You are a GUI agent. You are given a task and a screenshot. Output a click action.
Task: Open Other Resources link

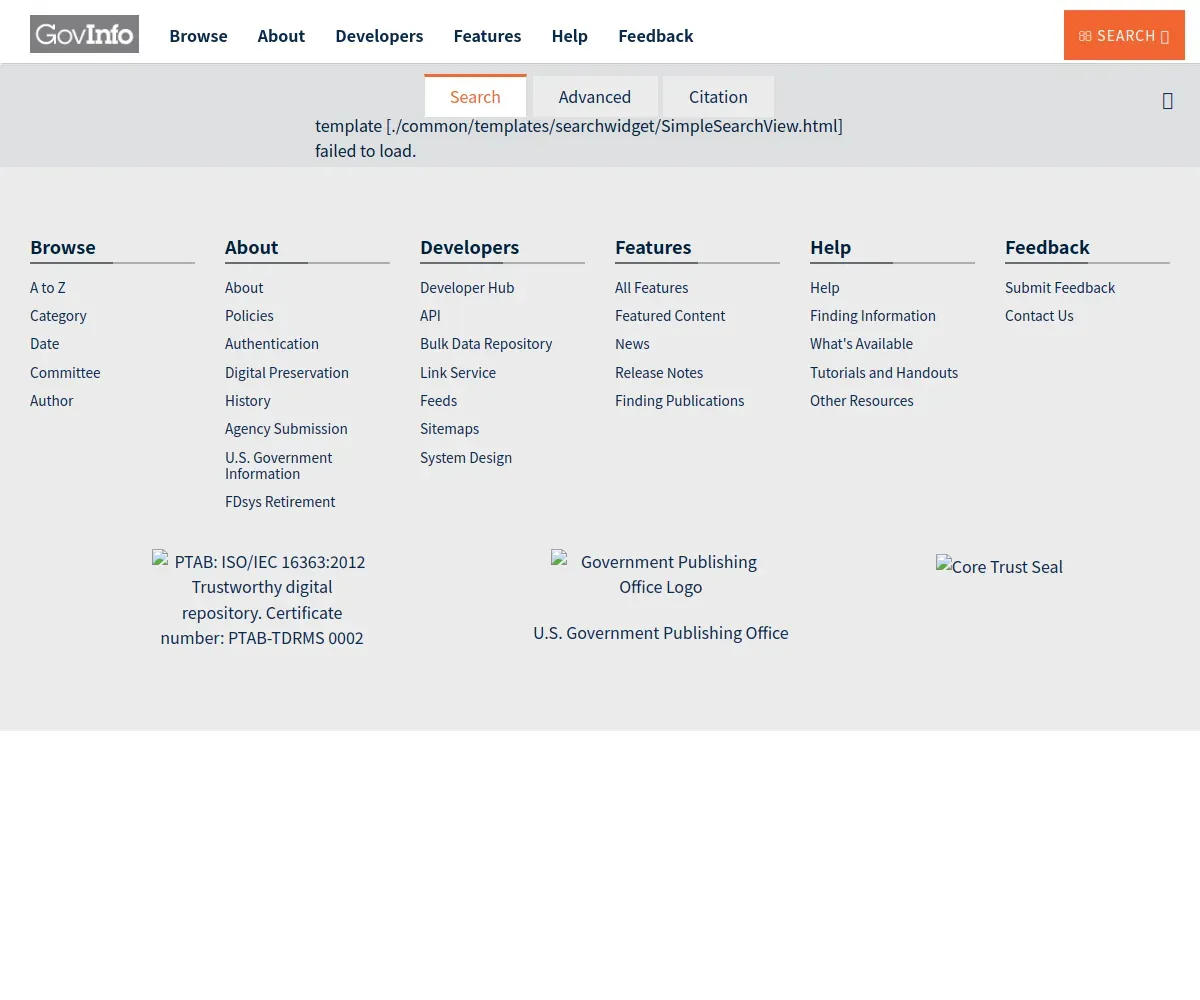[862, 401]
